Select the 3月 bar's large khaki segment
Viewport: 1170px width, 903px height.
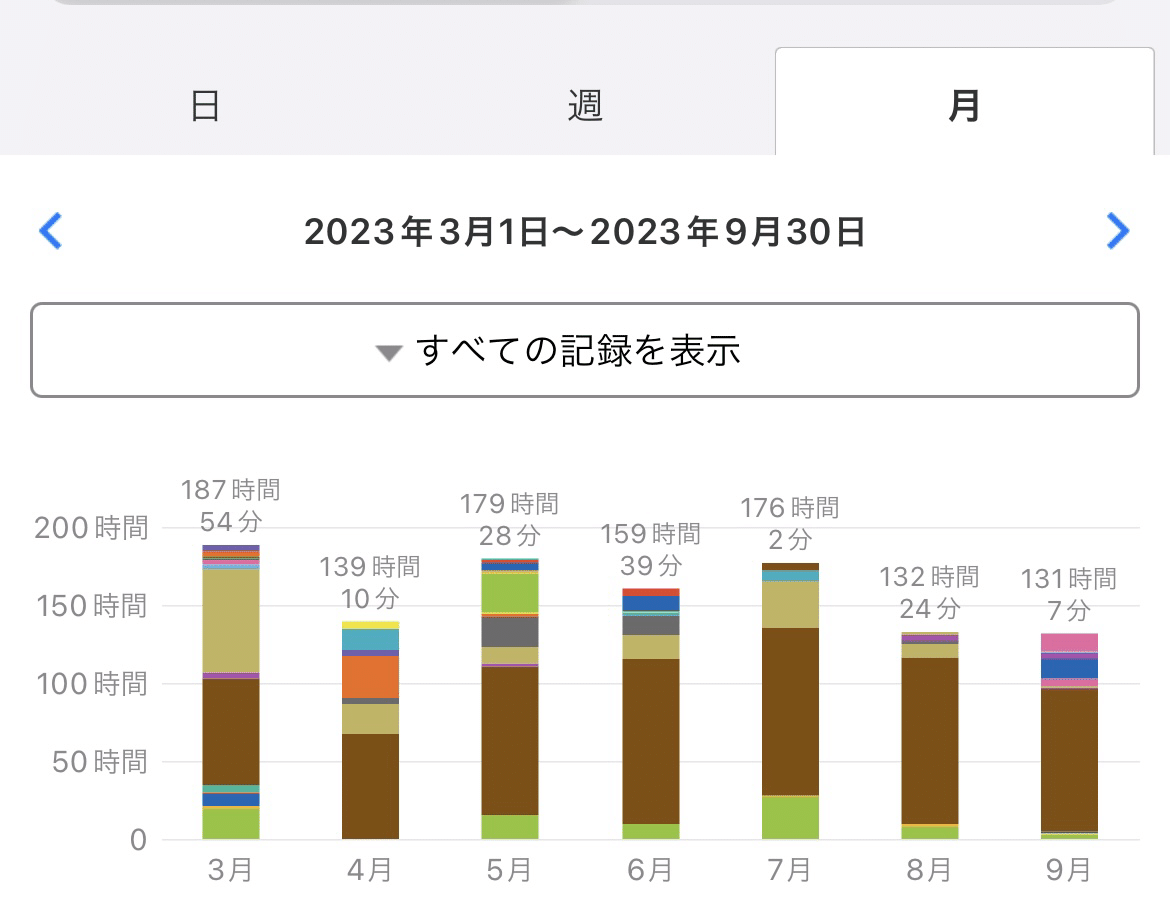coord(231,621)
